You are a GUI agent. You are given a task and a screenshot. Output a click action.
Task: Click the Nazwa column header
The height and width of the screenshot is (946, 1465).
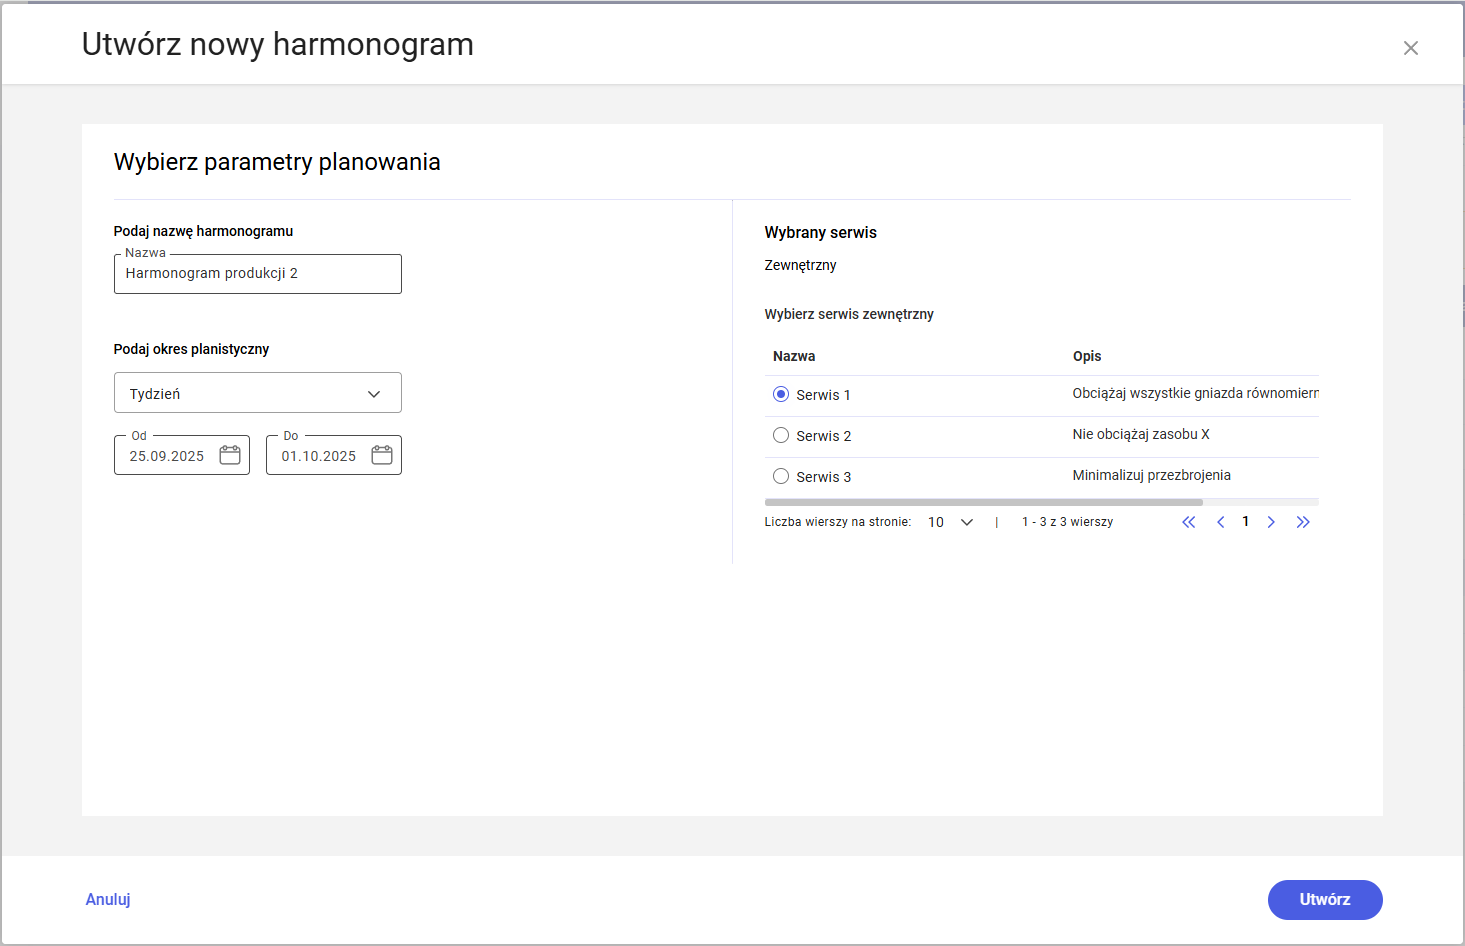[794, 356]
